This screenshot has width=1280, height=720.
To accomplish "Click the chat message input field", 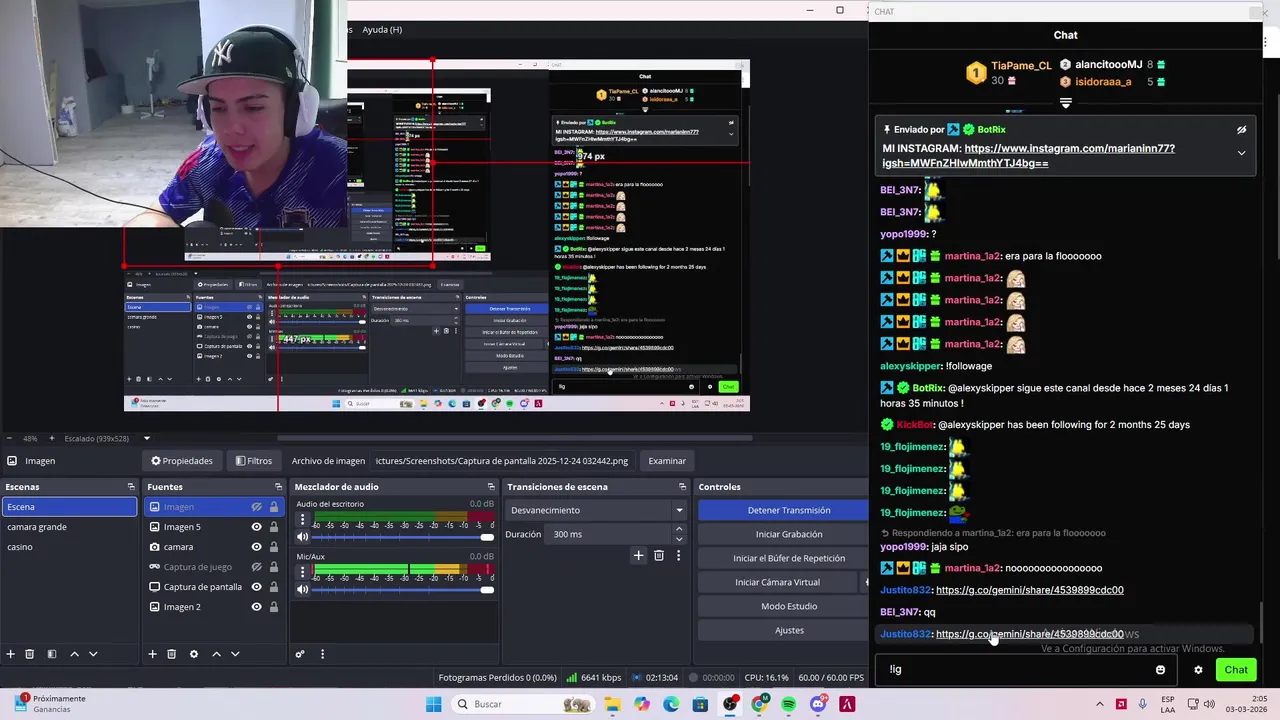I will point(1015,670).
